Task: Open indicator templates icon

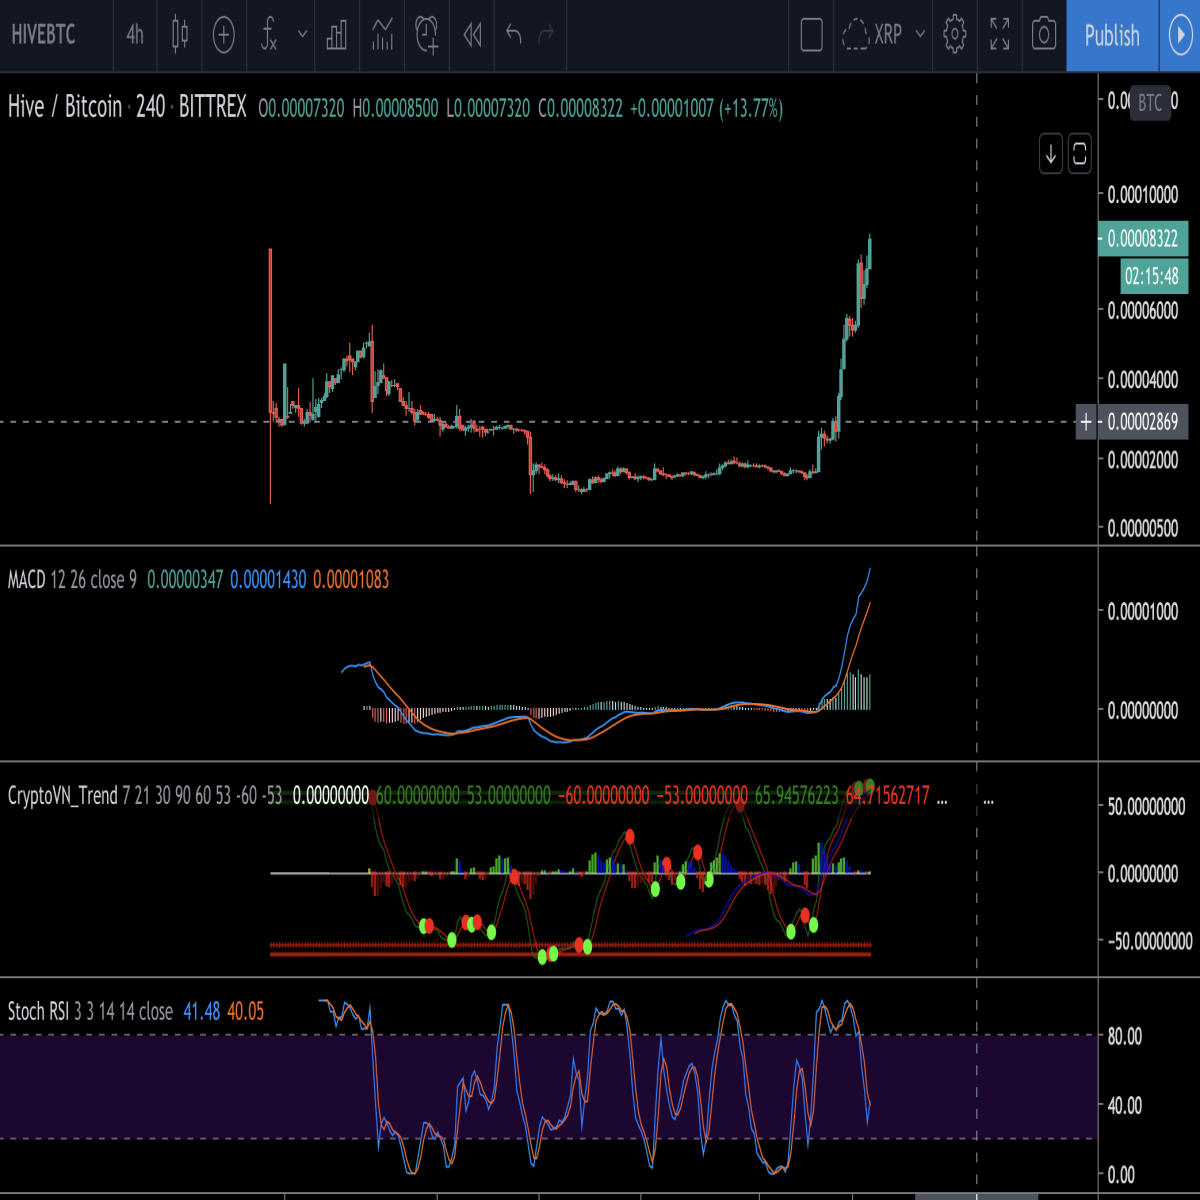Action: coord(382,35)
